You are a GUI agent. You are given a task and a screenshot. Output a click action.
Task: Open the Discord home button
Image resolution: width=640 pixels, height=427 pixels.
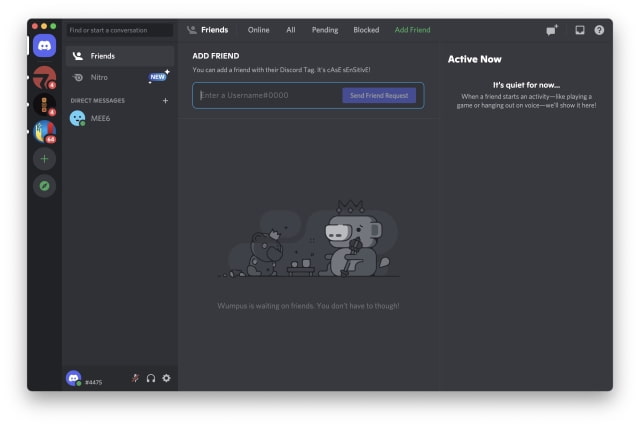coord(44,45)
